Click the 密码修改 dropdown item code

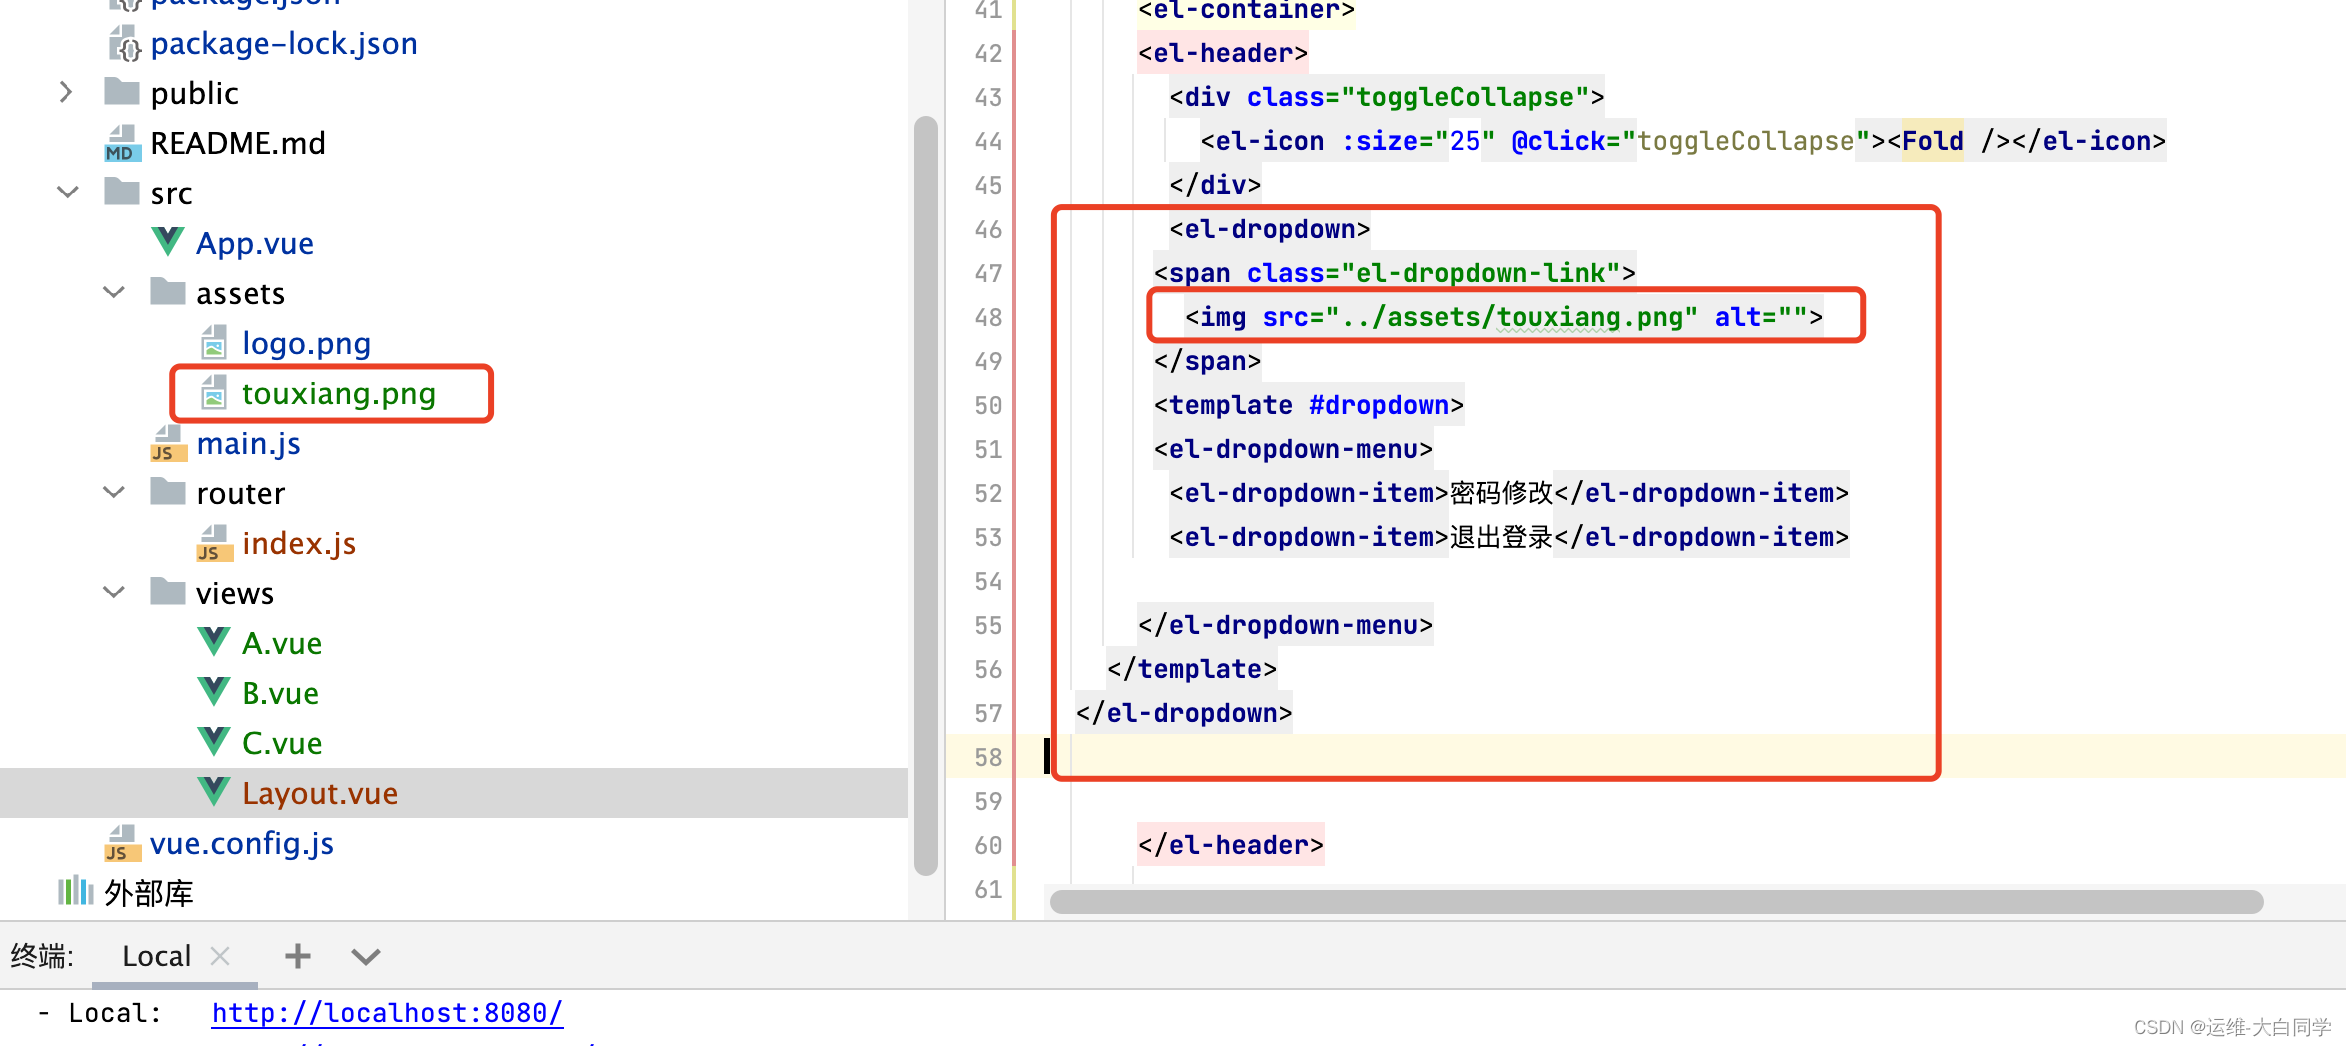coord(1509,493)
